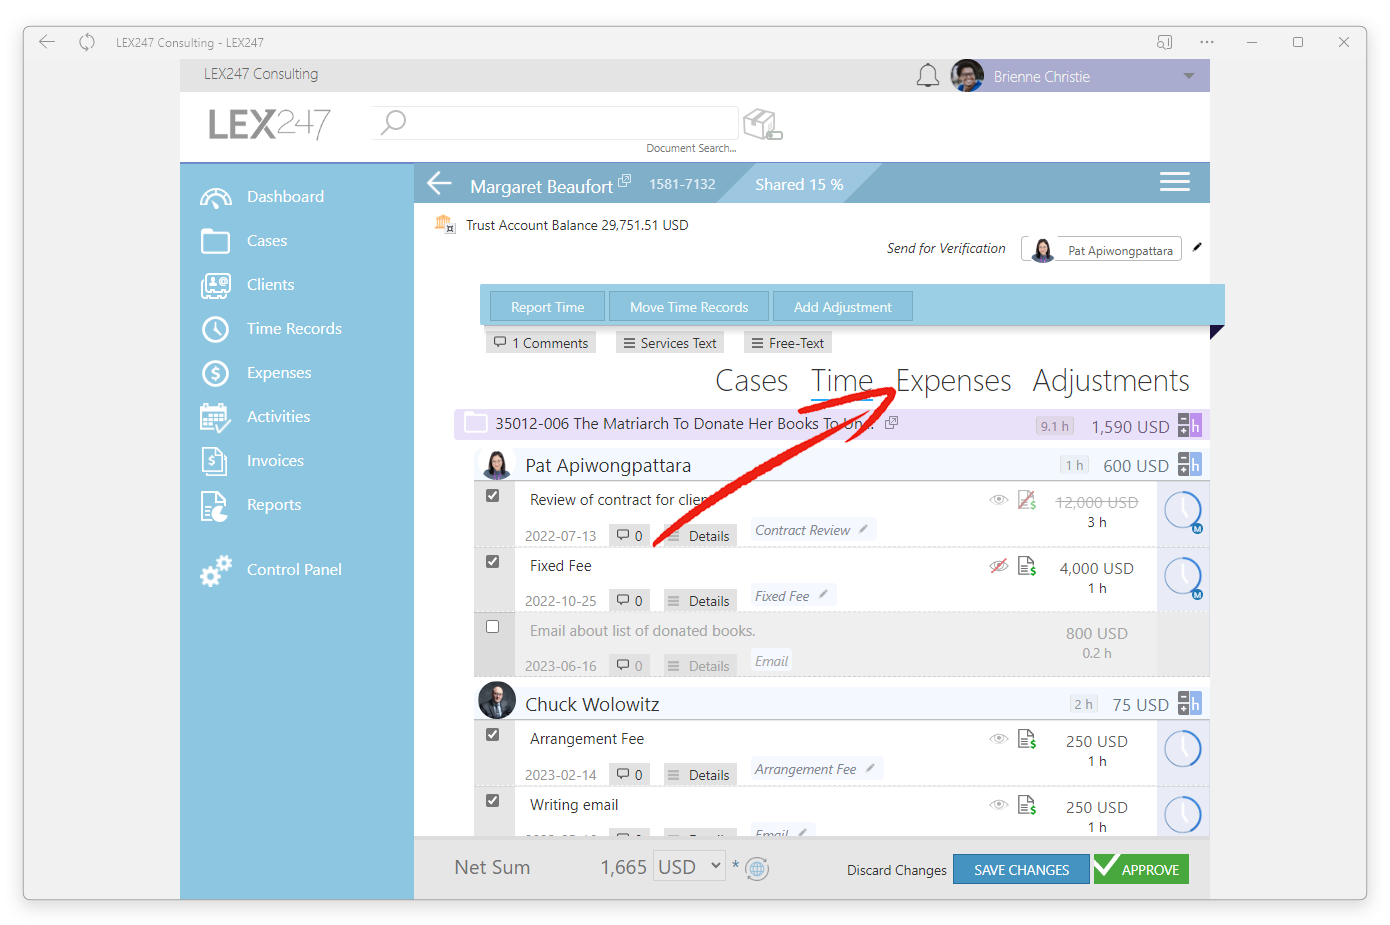
Task: Open Clients in the sidebar
Action: click(x=270, y=285)
